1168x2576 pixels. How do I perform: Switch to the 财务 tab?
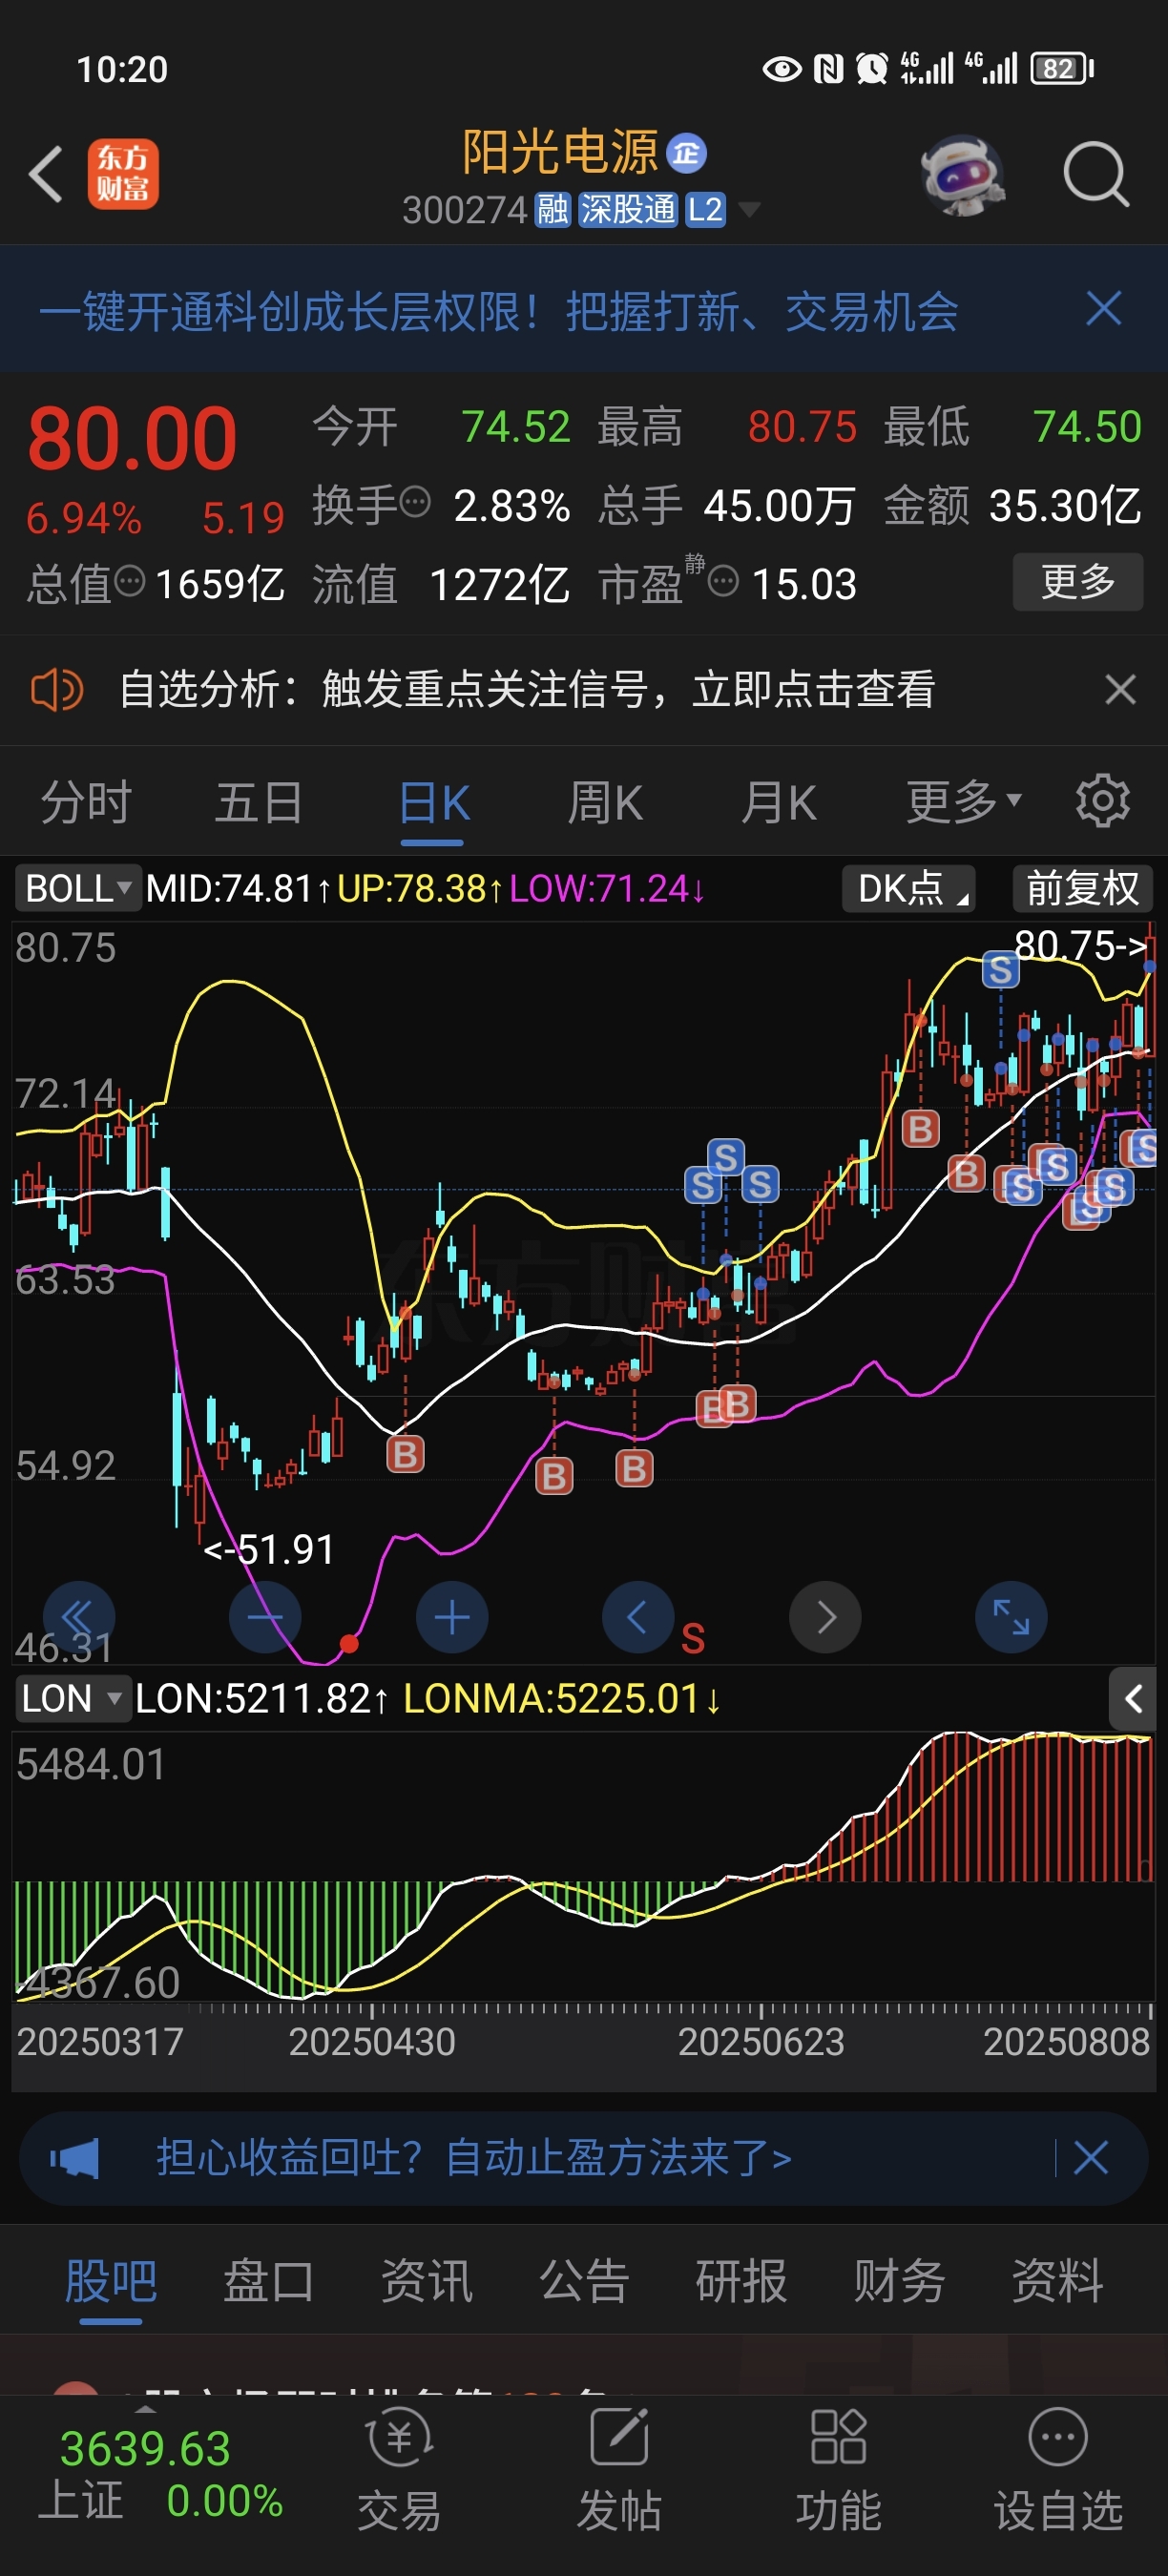tap(899, 2281)
